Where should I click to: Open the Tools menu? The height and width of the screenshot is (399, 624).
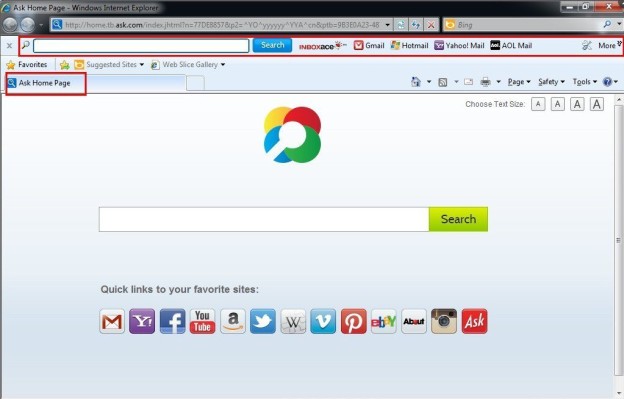pyautogui.click(x=585, y=82)
